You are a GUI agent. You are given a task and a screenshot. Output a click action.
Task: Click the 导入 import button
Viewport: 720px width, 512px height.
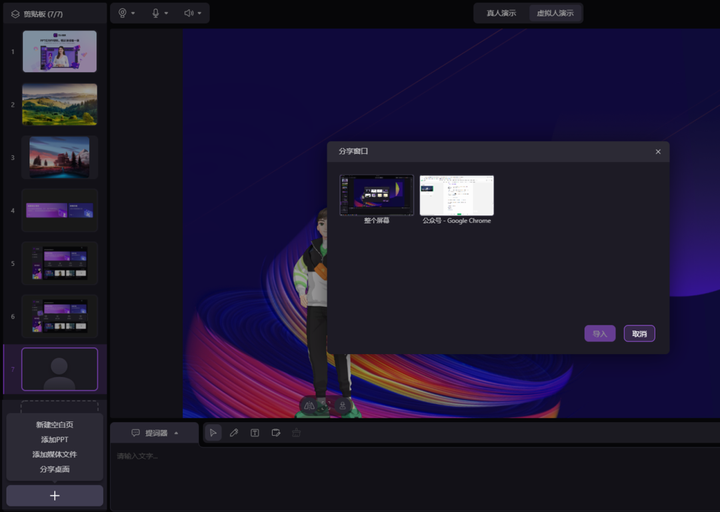(x=600, y=333)
